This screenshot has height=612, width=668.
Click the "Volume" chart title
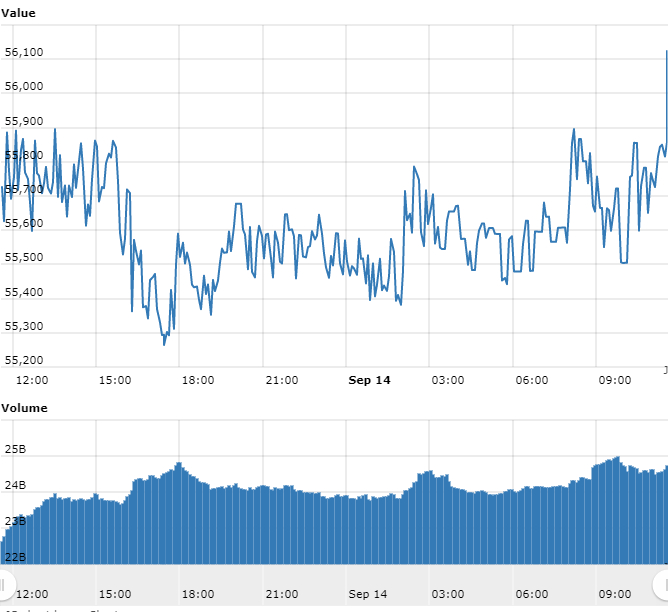[x=24, y=408]
